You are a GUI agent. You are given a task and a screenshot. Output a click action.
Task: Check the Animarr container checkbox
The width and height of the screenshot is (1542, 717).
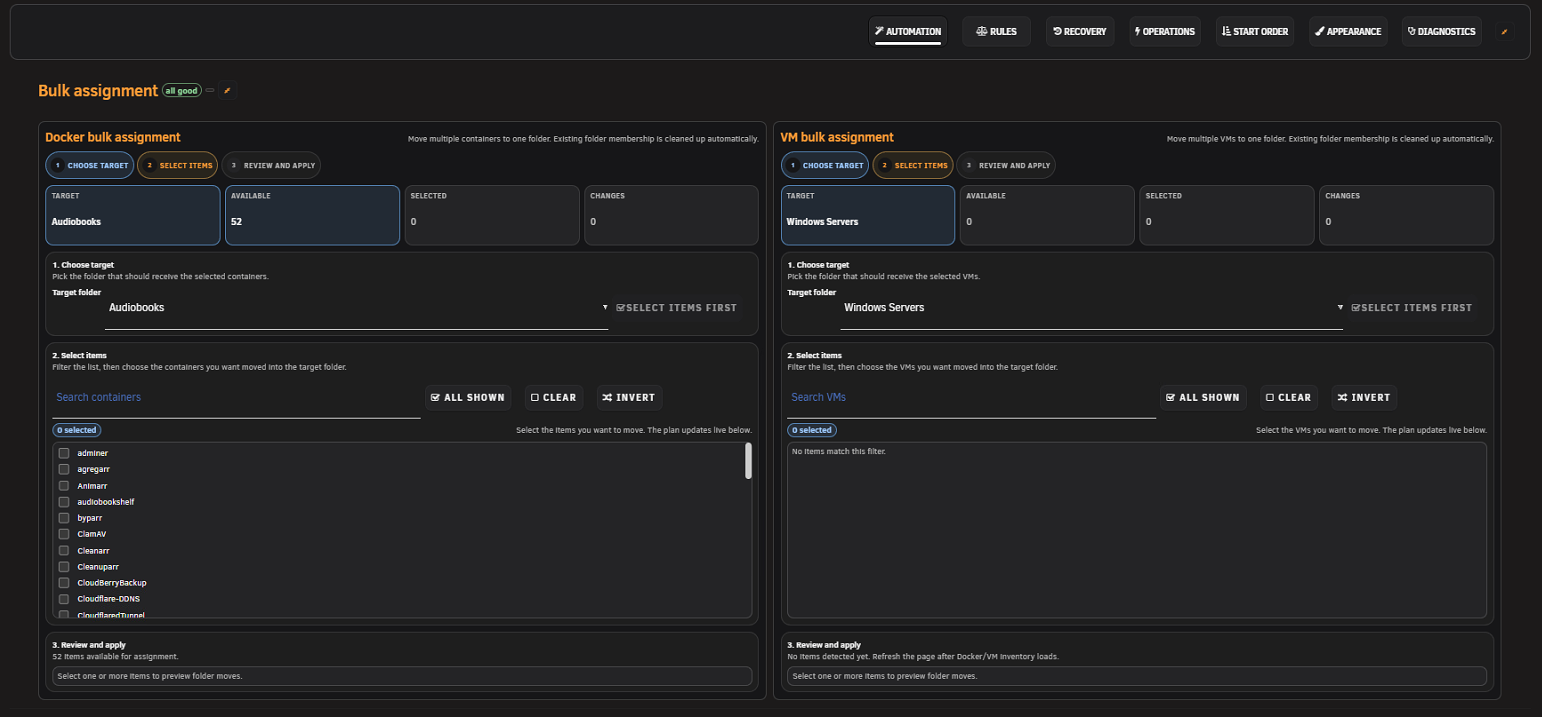[x=64, y=486]
